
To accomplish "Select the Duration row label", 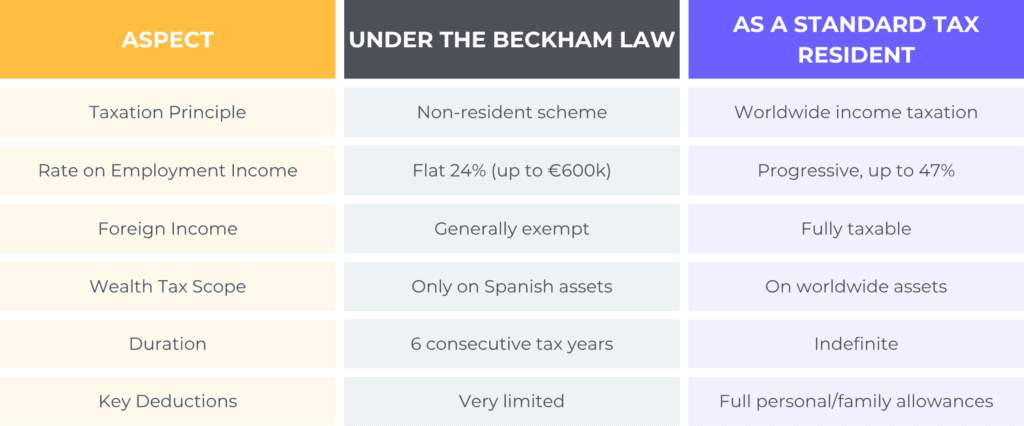I will click(x=167, y=344).
